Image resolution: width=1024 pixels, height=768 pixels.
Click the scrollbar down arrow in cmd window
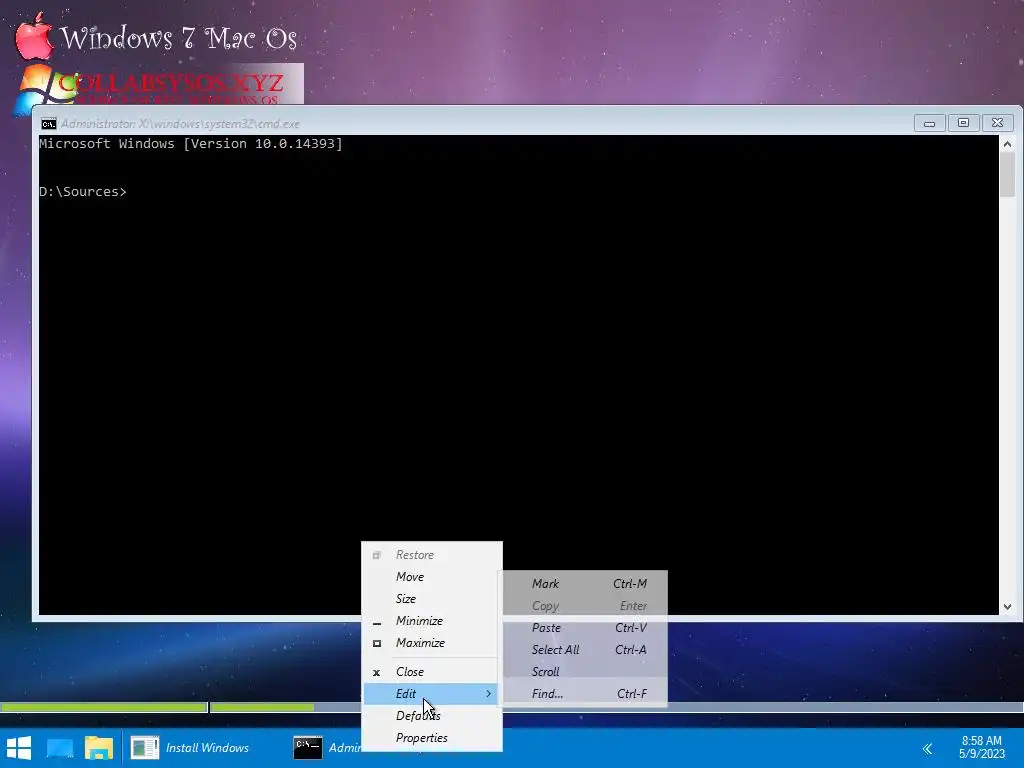click(x=1008, y=607)
